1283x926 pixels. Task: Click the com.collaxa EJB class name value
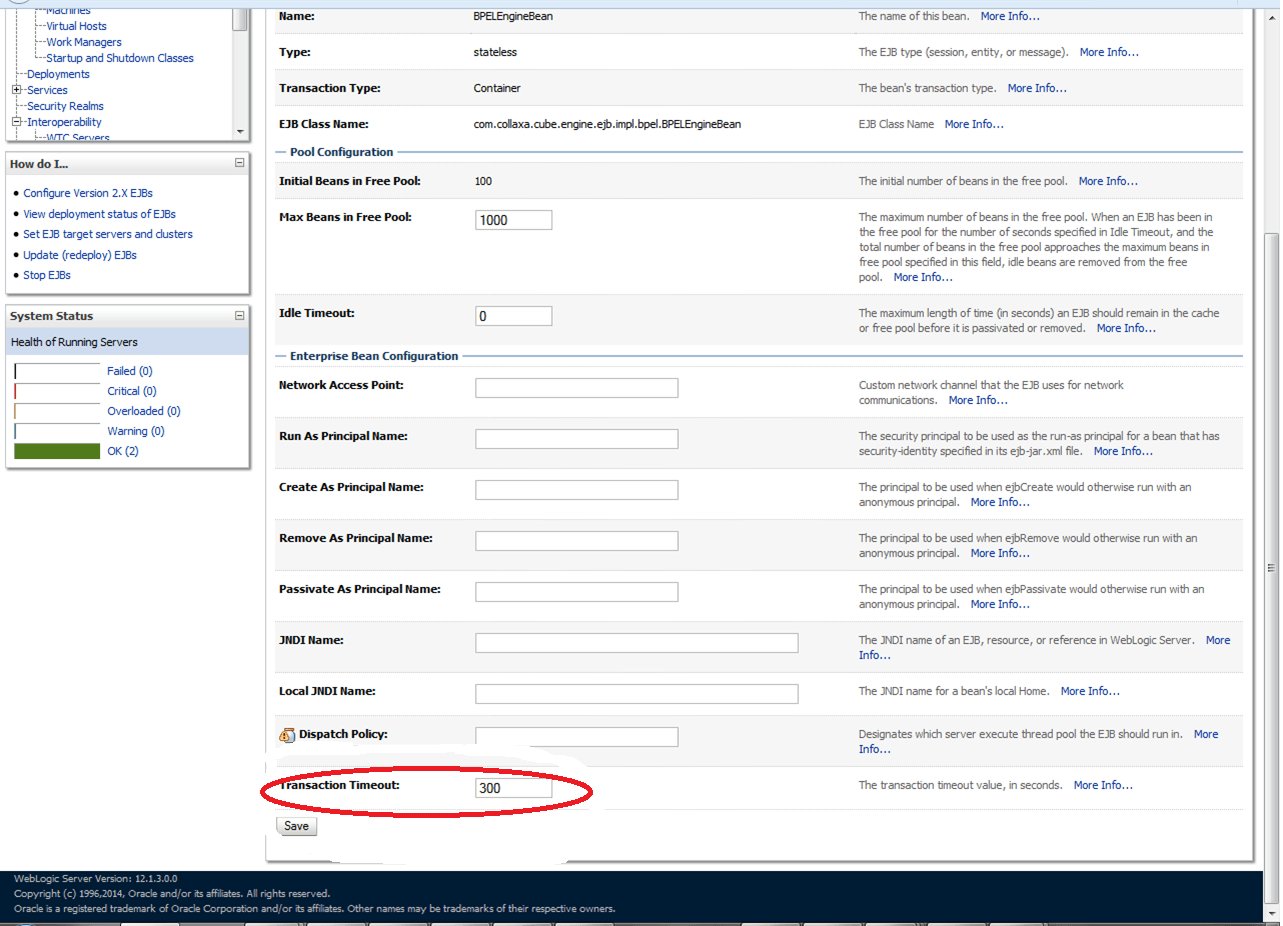click(607, 124)
